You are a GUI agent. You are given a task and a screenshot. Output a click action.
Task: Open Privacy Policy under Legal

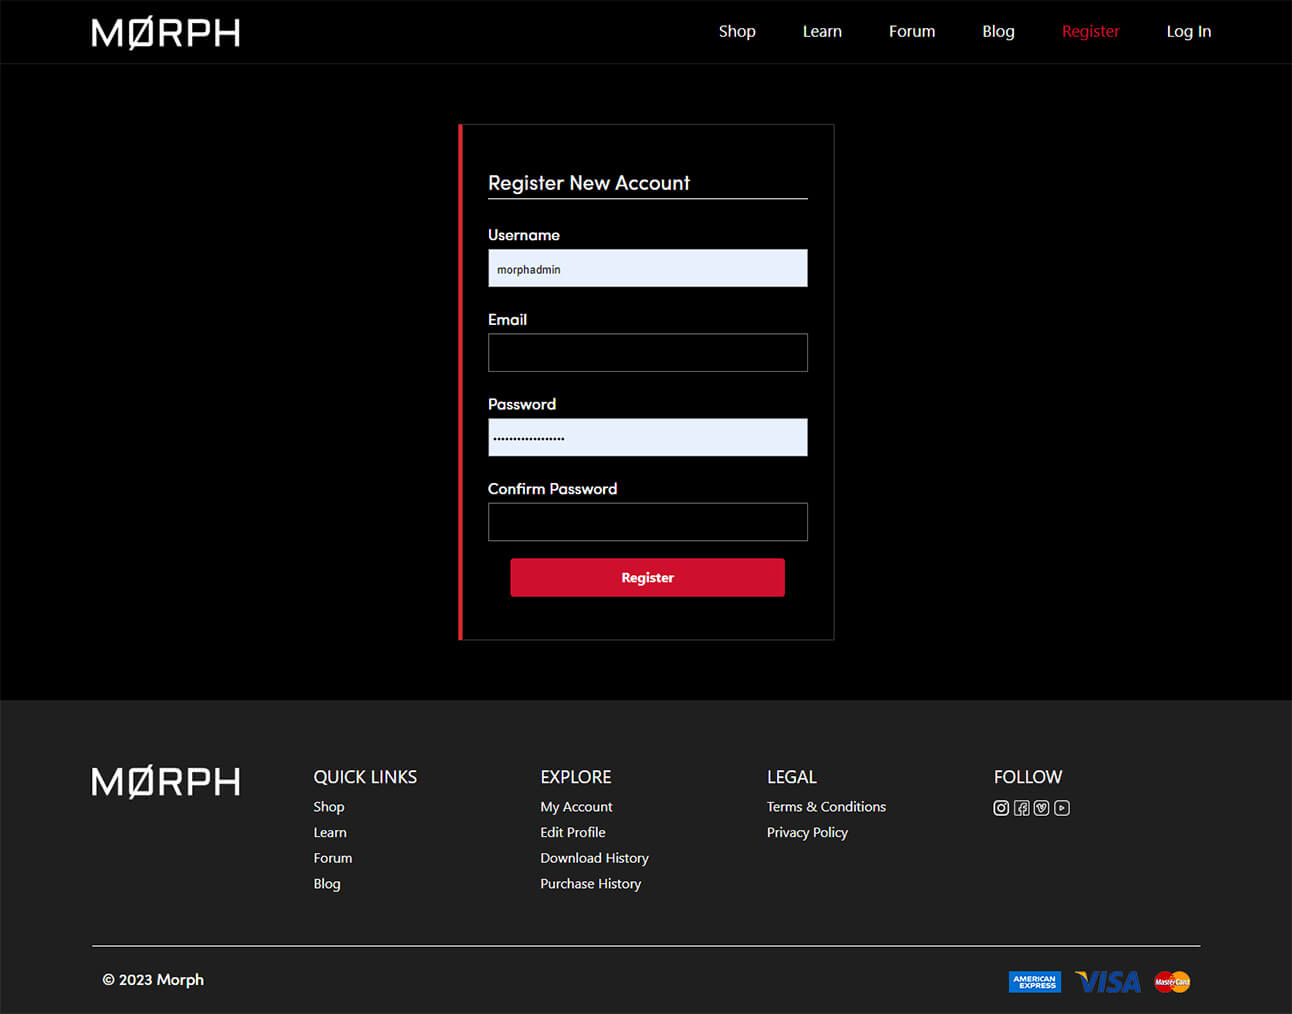click(807, 833)
